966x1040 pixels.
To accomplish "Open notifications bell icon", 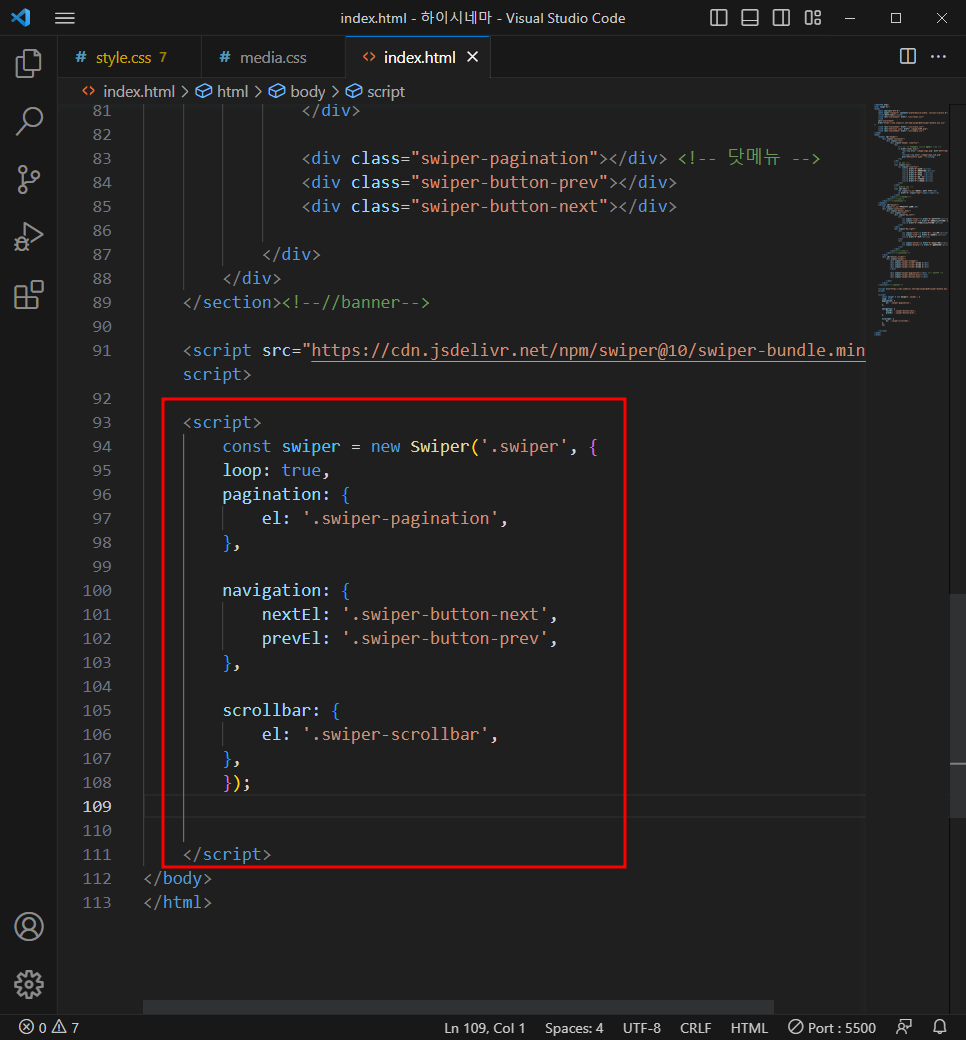I will [939, 1027].
